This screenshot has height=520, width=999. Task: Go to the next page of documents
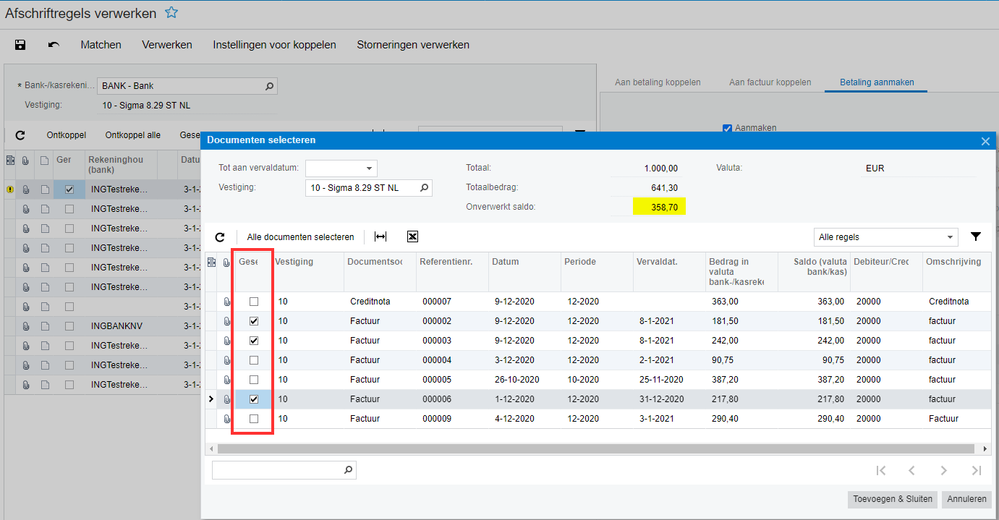943,470
